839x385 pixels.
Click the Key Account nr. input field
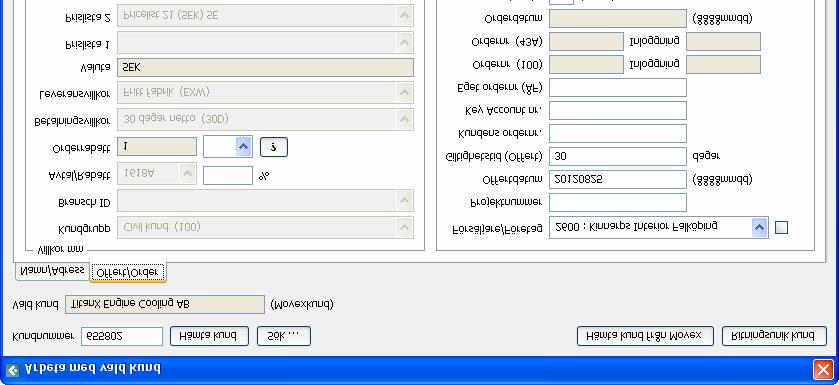pos(617,111)
